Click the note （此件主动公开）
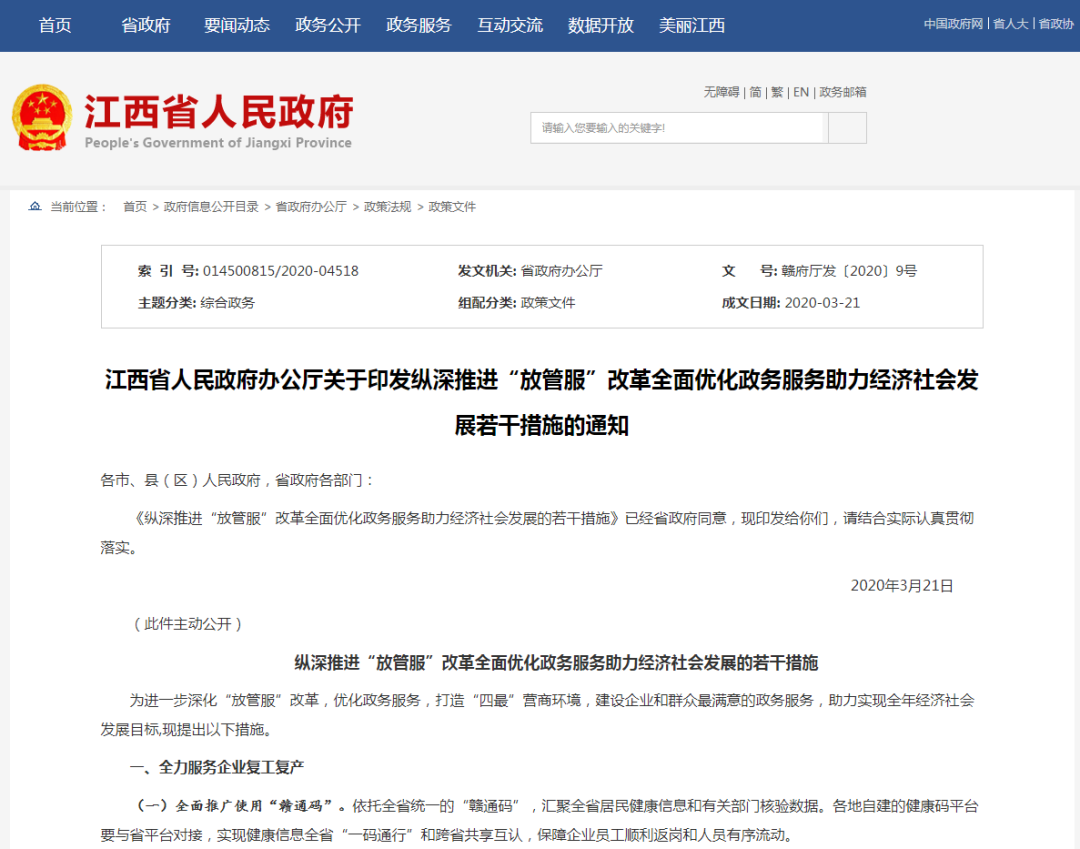 click(187, 625)
